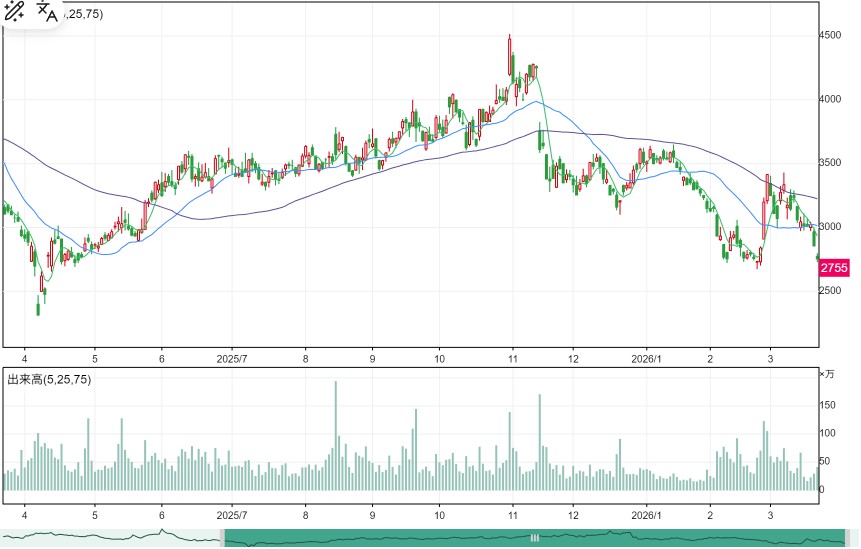Grab the right handle of the range slider
The width and height of the screenshot is (861, 549).
(x=848, y=538)
